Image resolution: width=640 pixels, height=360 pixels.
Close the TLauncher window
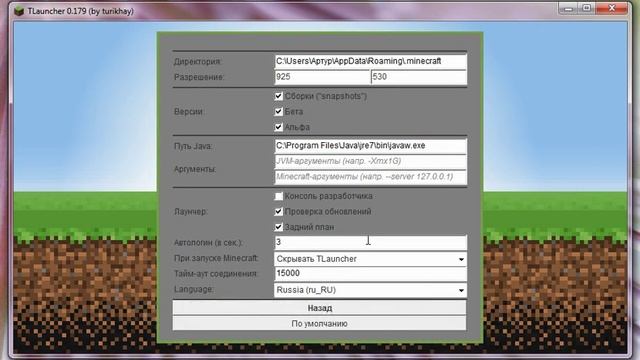(x=611, y=8)
